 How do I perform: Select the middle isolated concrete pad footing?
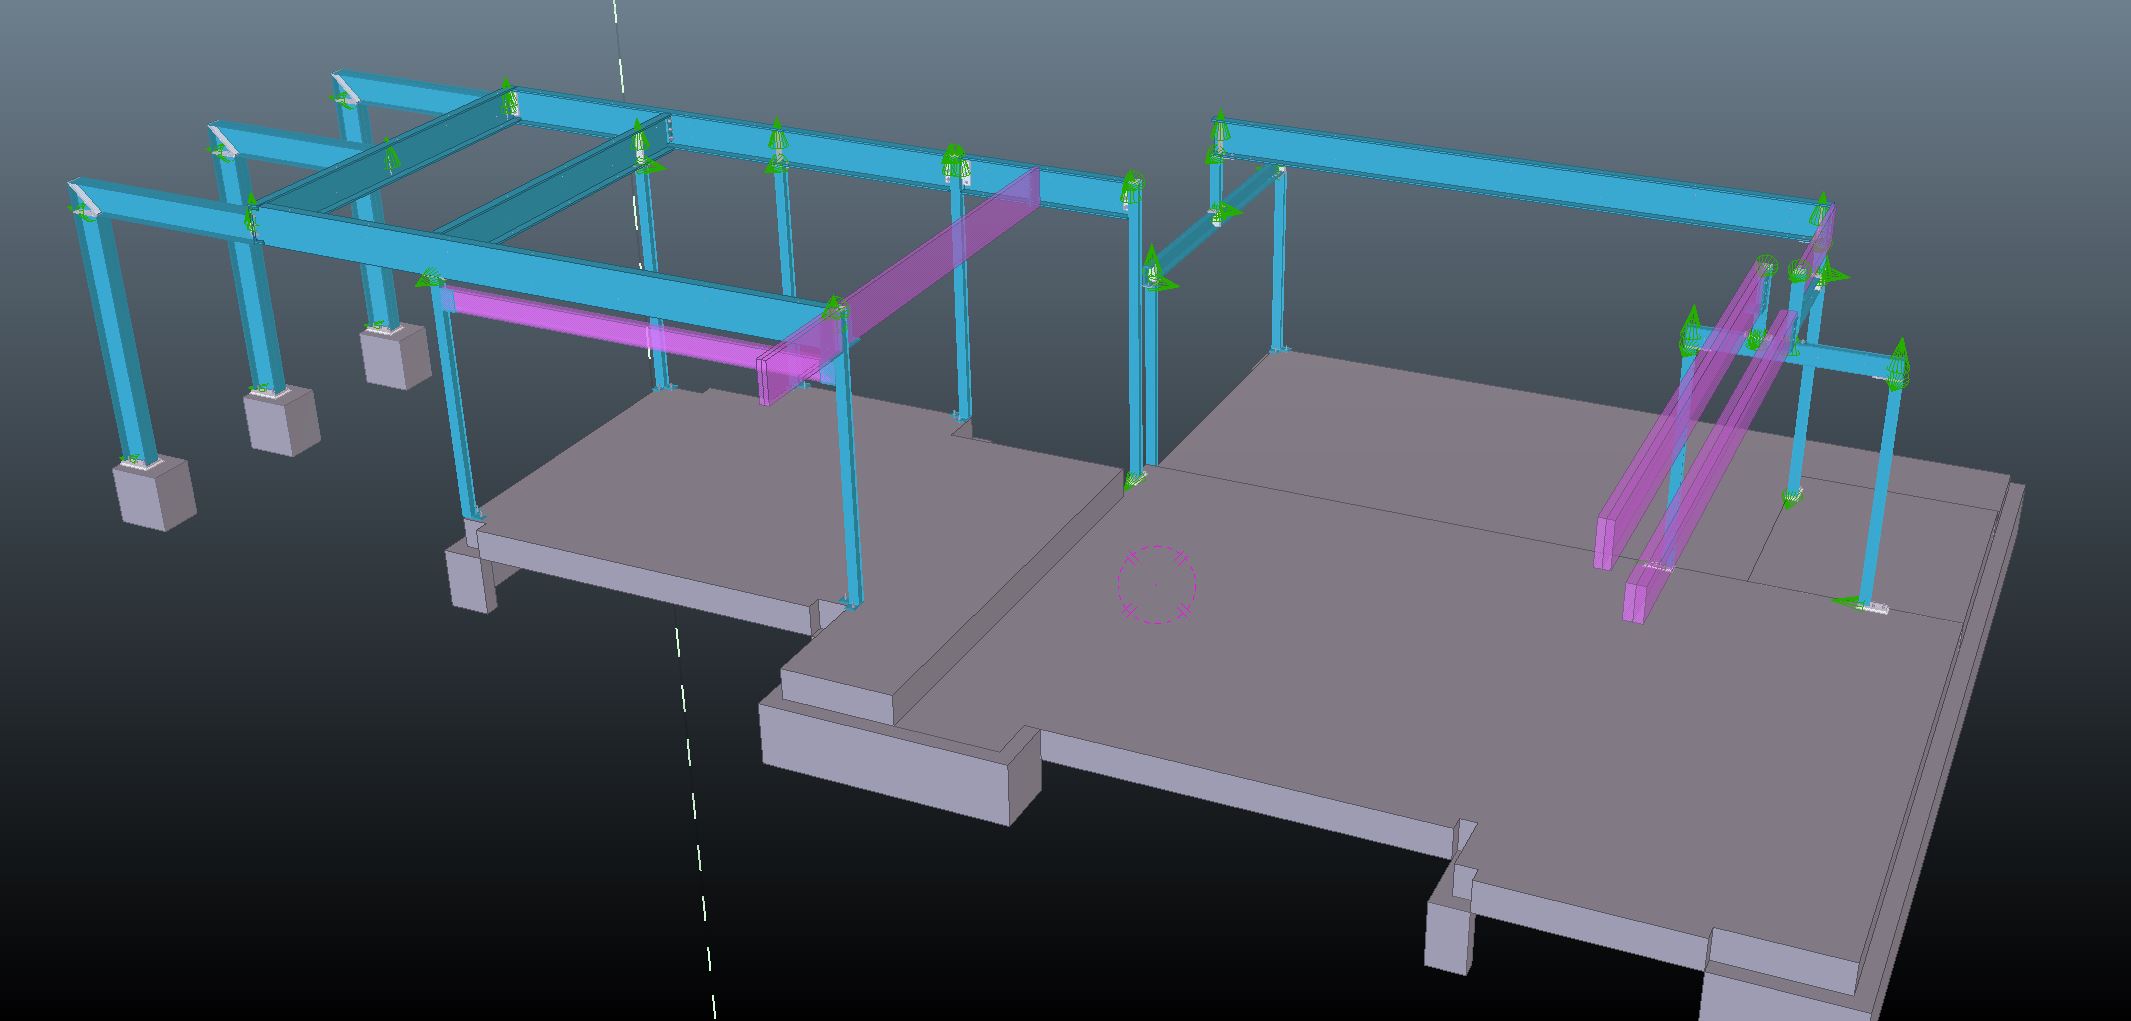pyautogui.click(x=282, y=421)
